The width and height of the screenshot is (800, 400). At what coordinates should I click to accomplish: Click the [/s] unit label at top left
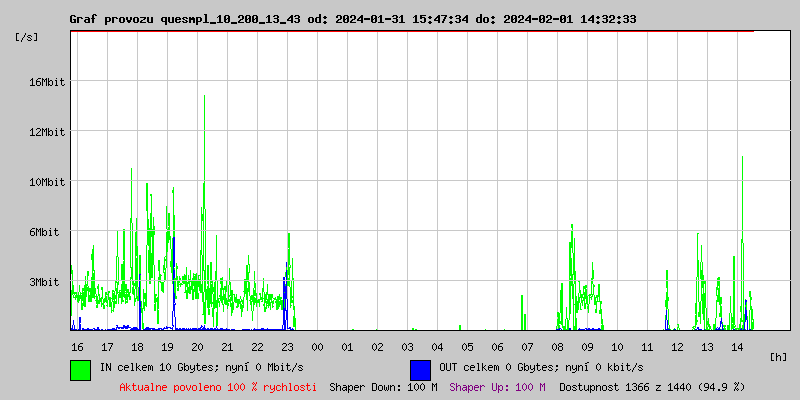tap(27, 37)
